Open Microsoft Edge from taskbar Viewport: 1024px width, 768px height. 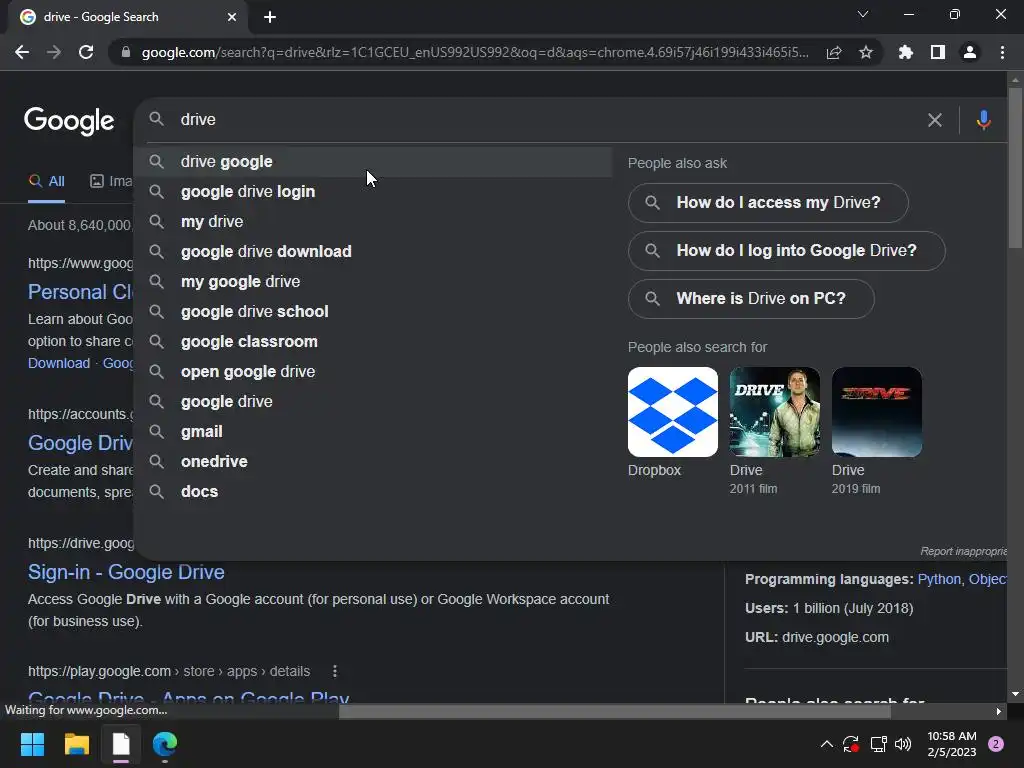coord(165,744)
